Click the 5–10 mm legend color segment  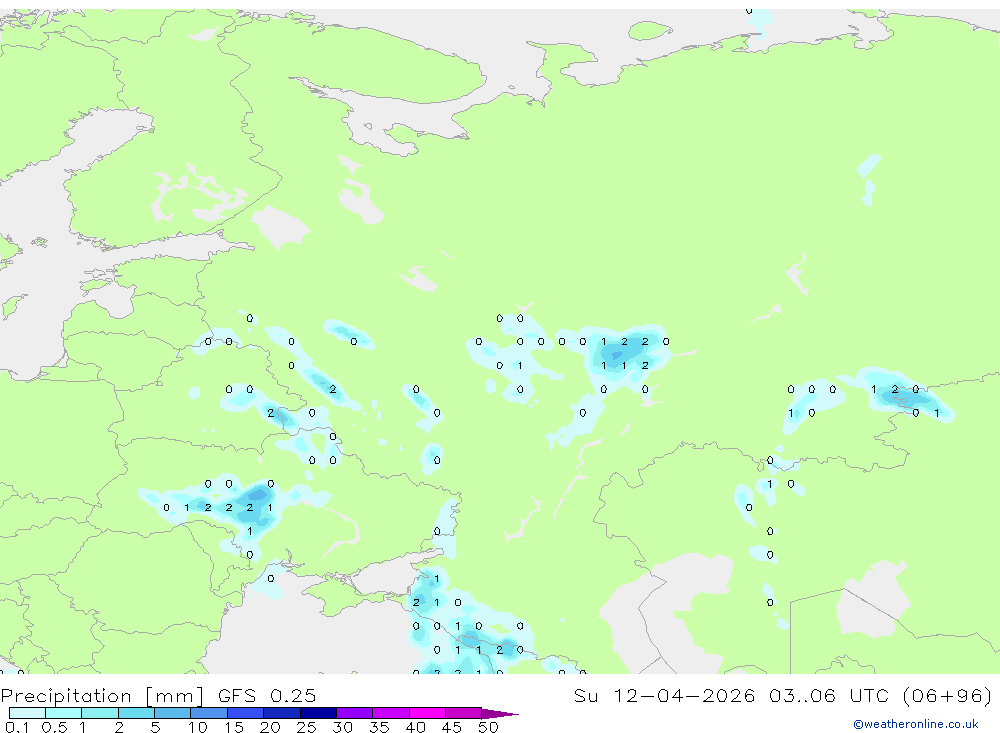(173, 713)
